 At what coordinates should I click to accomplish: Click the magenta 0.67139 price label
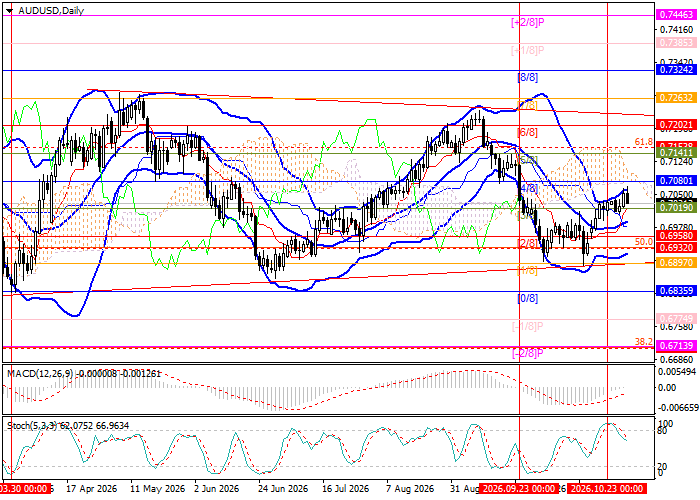pos(676,346)
